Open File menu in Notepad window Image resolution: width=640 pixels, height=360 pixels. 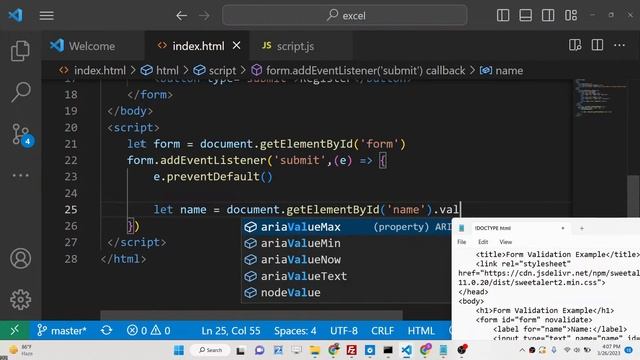[462, 242]
